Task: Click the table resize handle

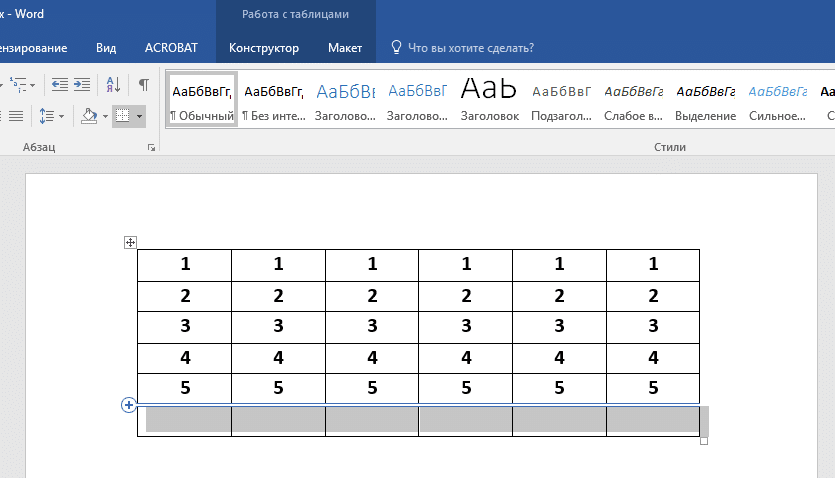Action: point(705,441)
